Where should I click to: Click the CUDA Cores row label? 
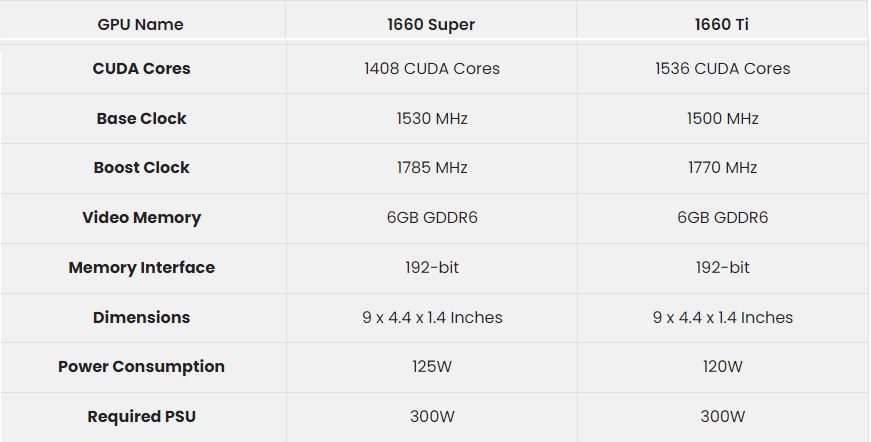point(141,69)
